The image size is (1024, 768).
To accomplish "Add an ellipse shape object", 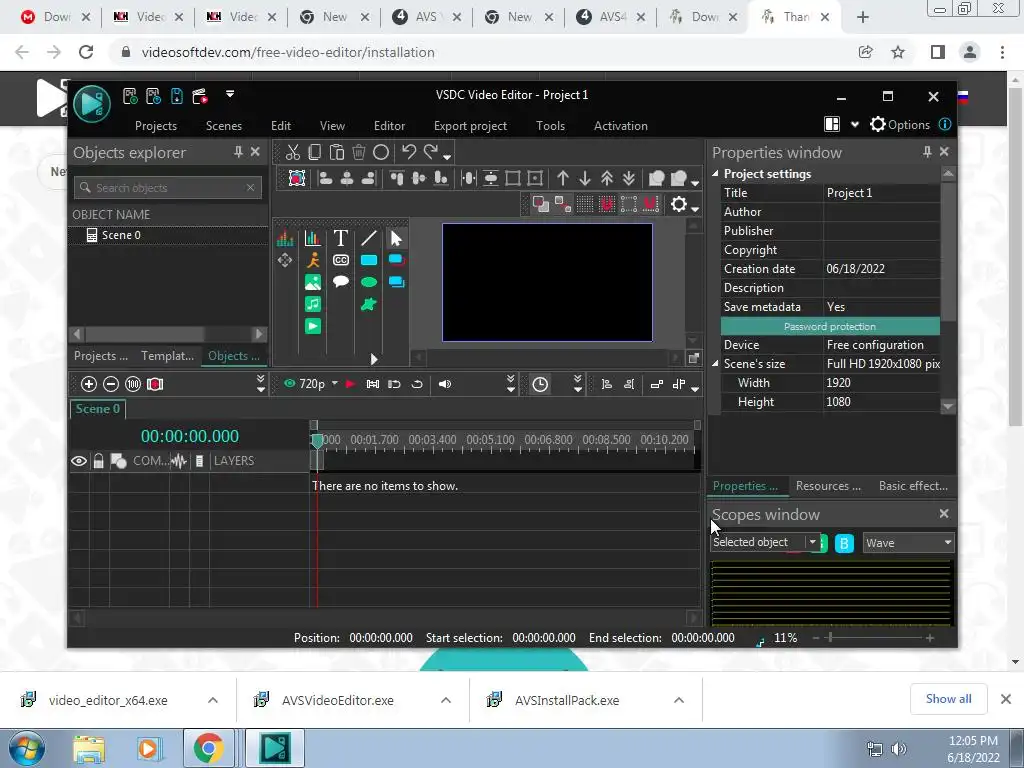I will (x=369, y=282).
